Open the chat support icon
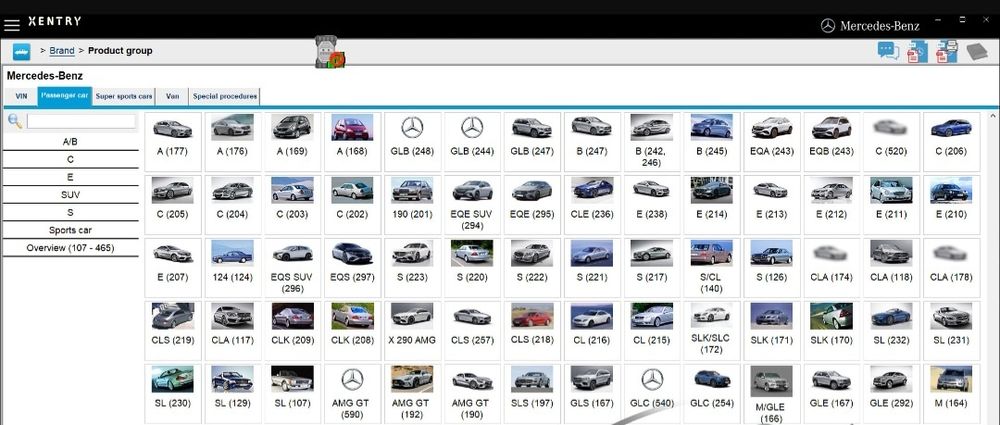The image size is (1000, 425). (888, 51)
